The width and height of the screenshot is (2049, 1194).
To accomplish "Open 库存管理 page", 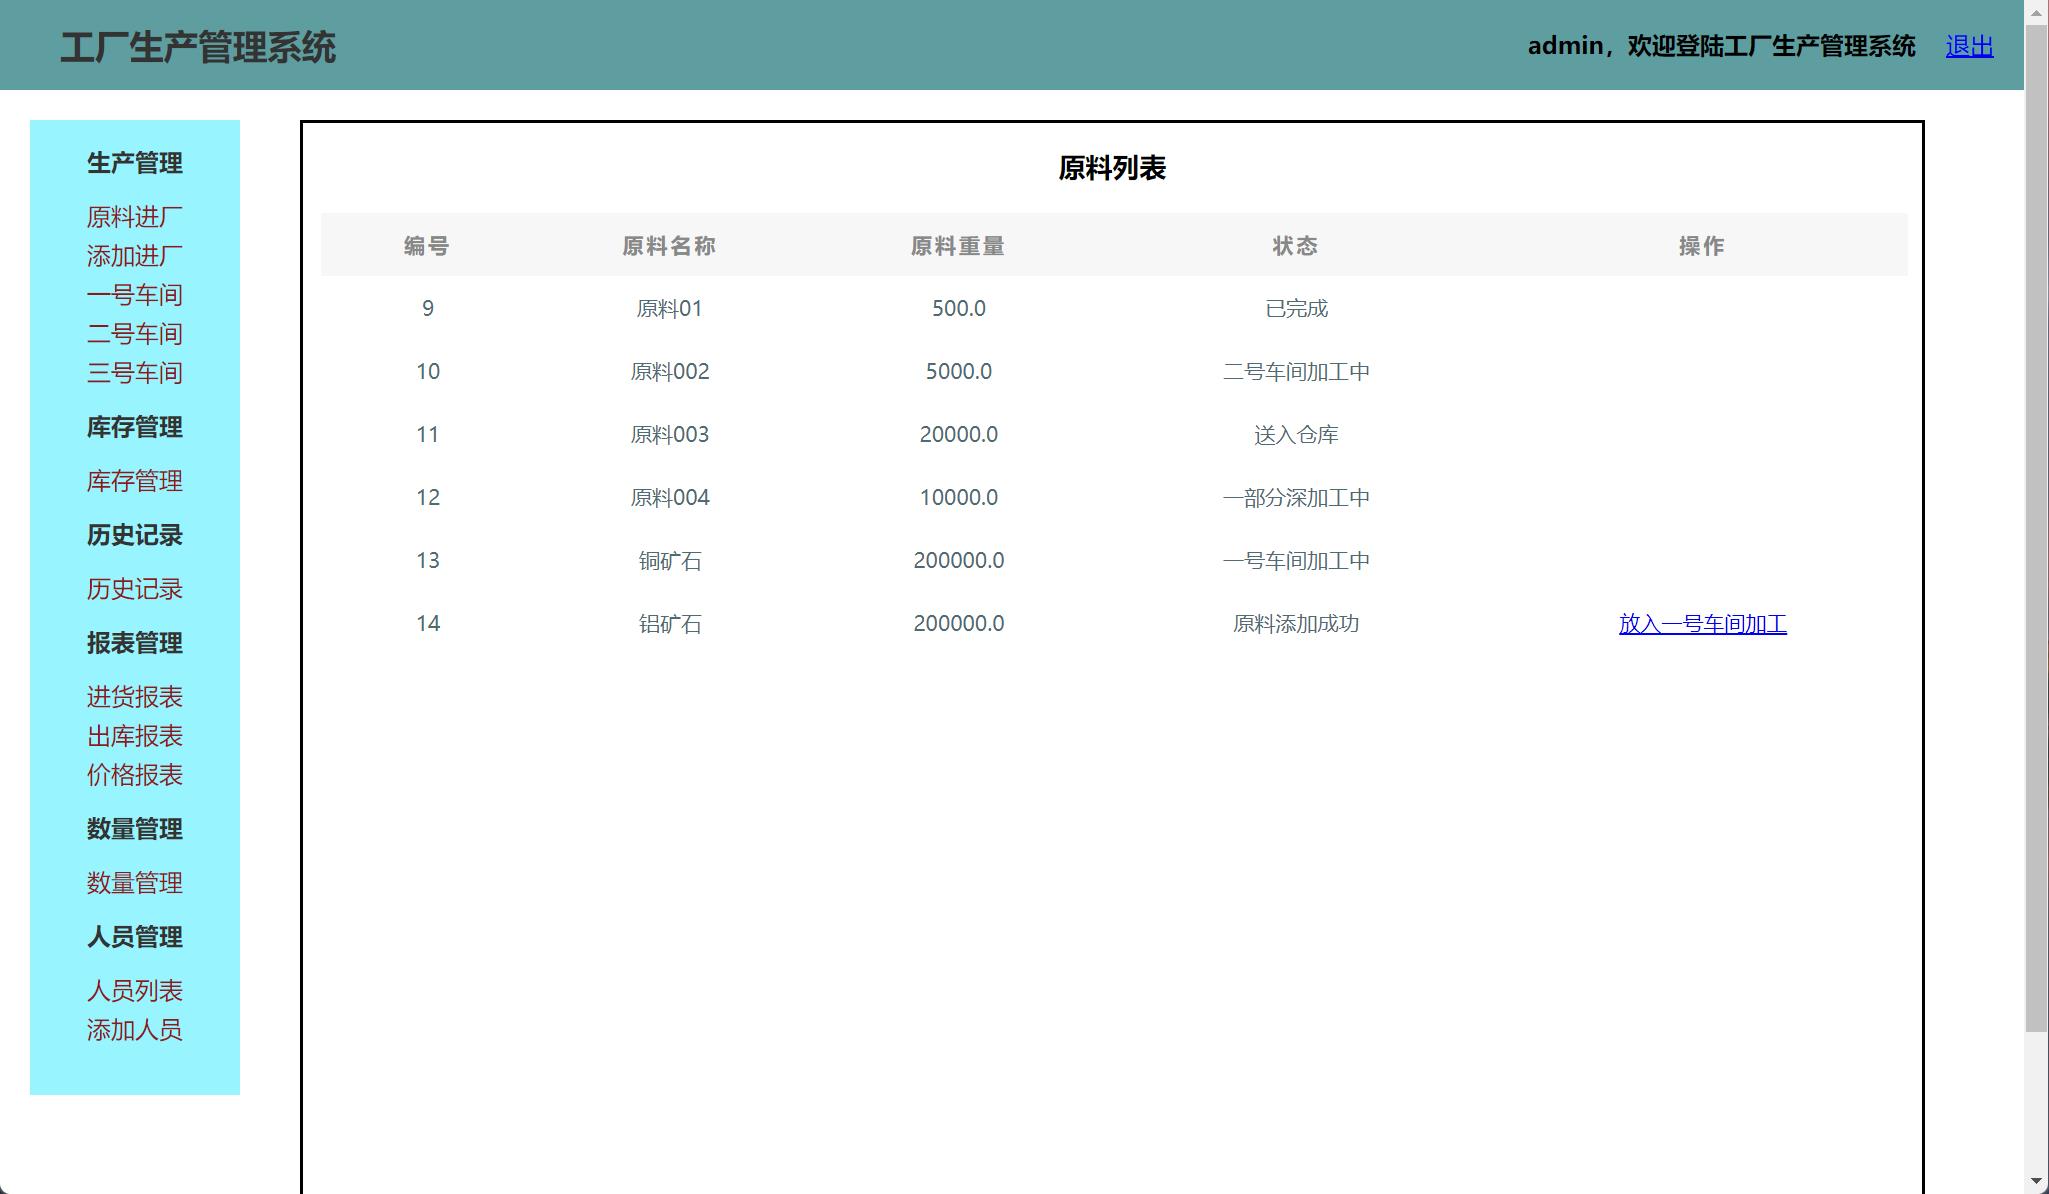I will coord(134,481).
